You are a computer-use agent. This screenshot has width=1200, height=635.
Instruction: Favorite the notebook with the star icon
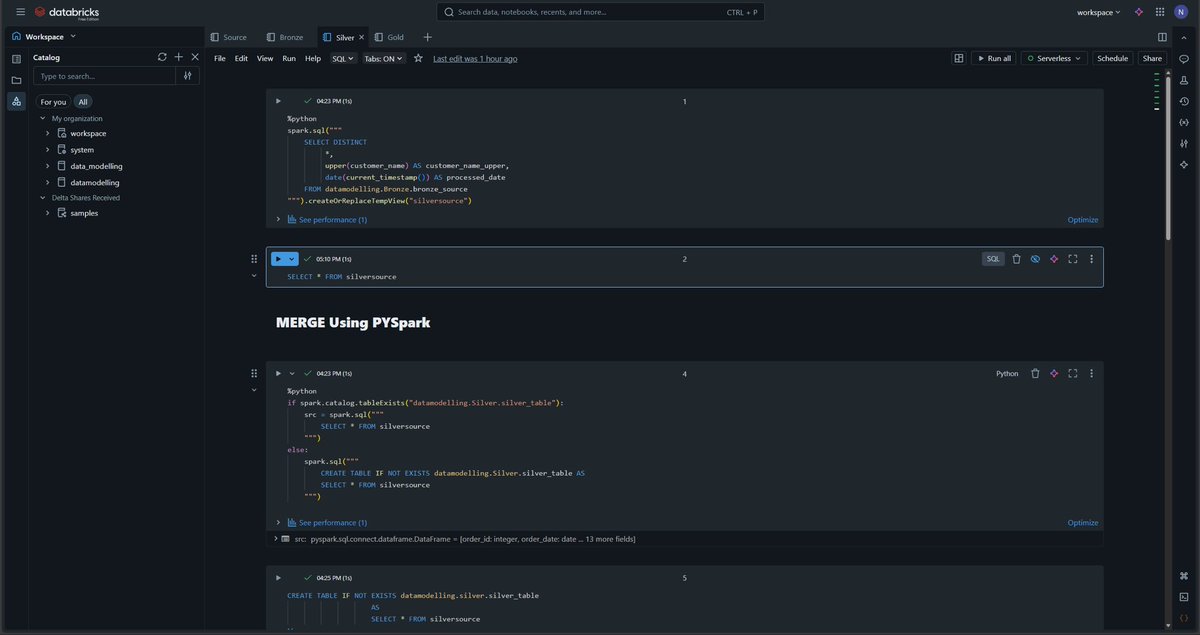tap(418, 58)
